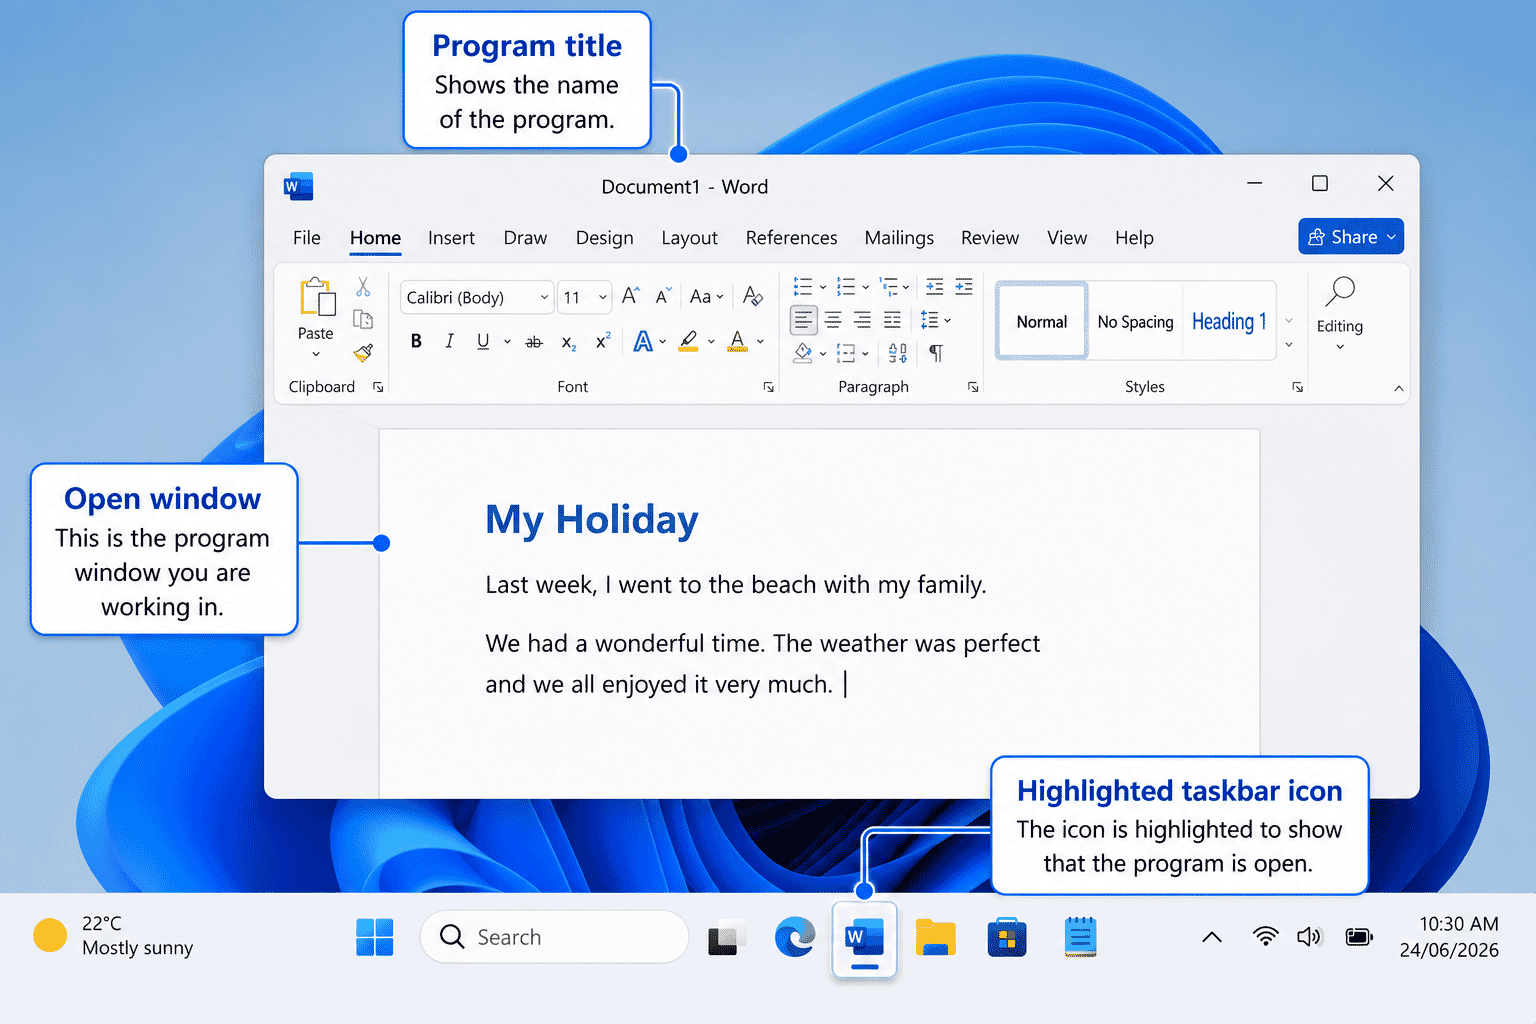Open Task View on the taskbar
The image size is (1536, 1024).
point(727,938)
